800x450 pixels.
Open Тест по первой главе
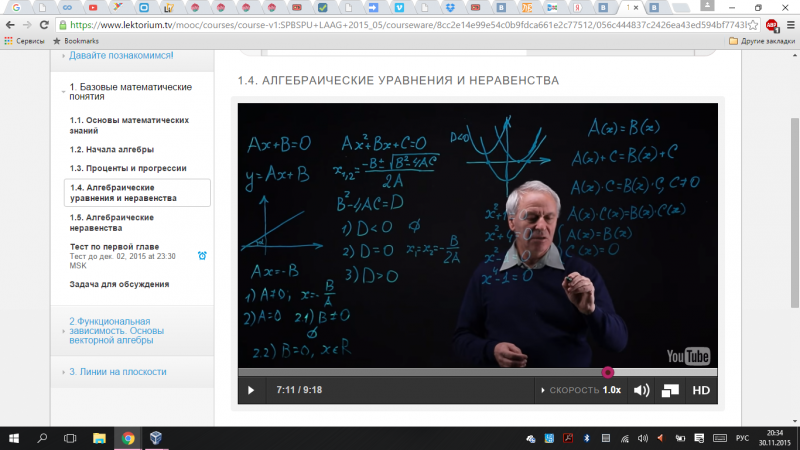(114, 247)
